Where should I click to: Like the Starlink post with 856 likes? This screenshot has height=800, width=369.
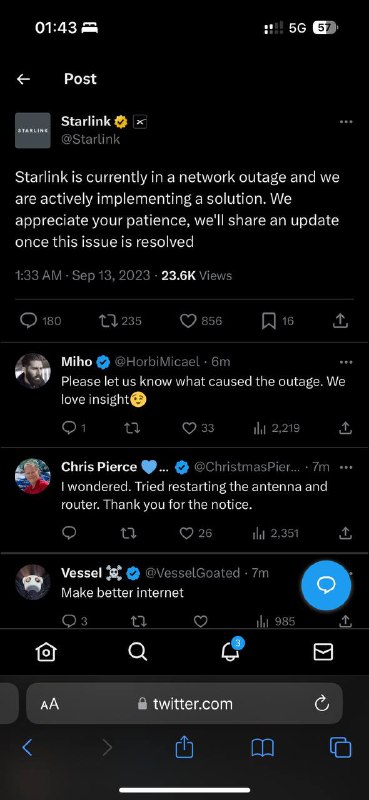(188, 320)
